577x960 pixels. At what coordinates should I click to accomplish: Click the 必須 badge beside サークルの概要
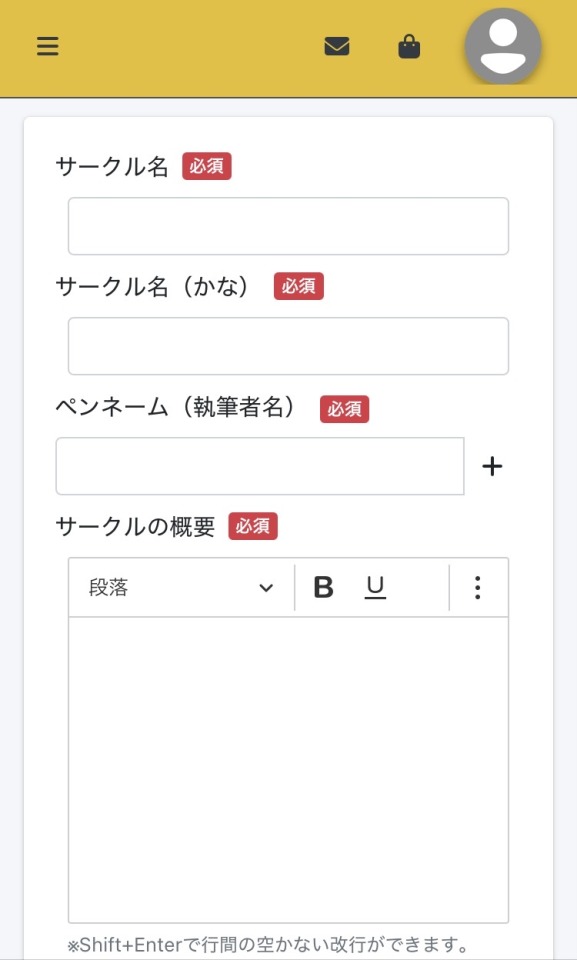point(253,527)
